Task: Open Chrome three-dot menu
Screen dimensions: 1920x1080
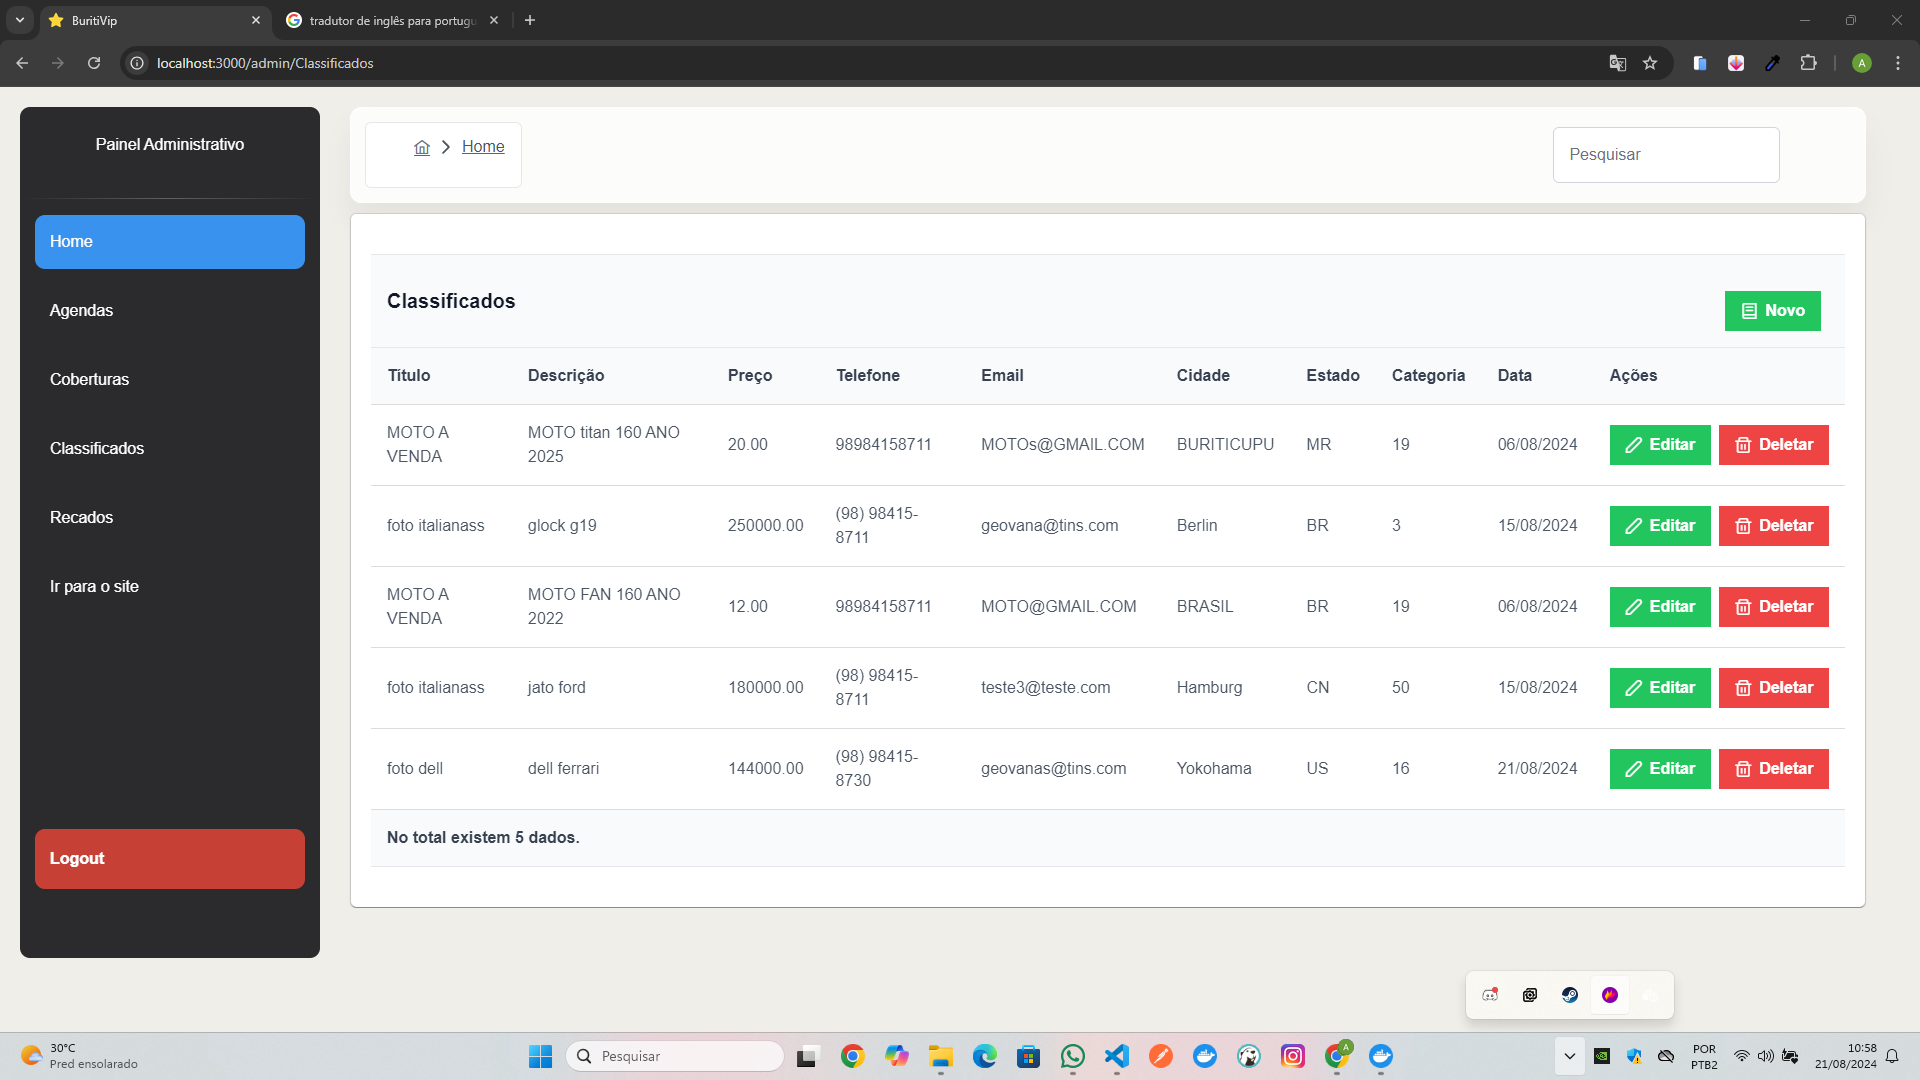Action: (1897, 63)
